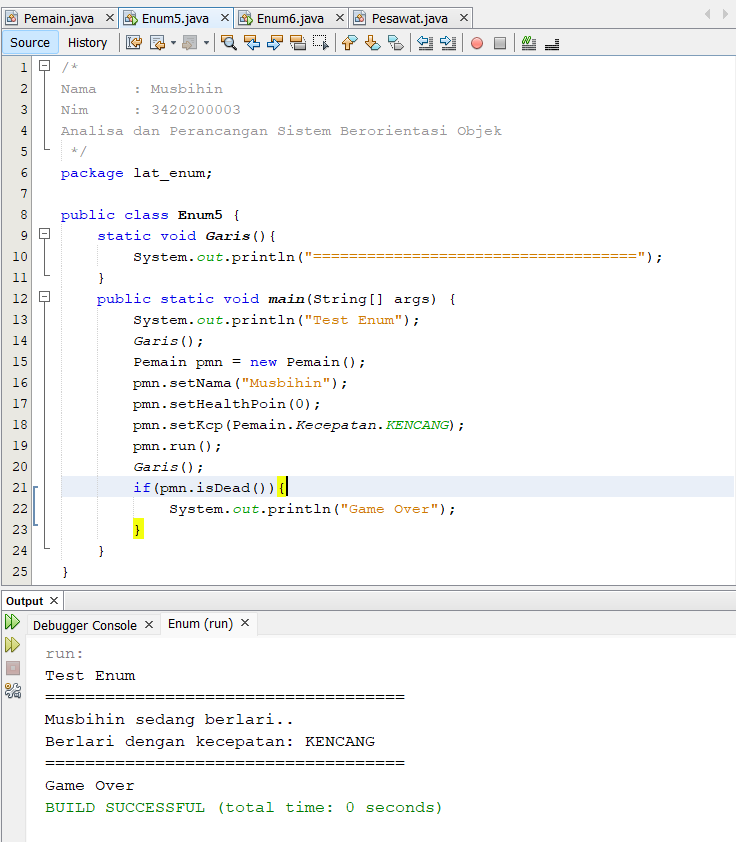This screenshot has height=842, width=736.
Task: Close the Pemain.java tab
Action: (110, 18)
